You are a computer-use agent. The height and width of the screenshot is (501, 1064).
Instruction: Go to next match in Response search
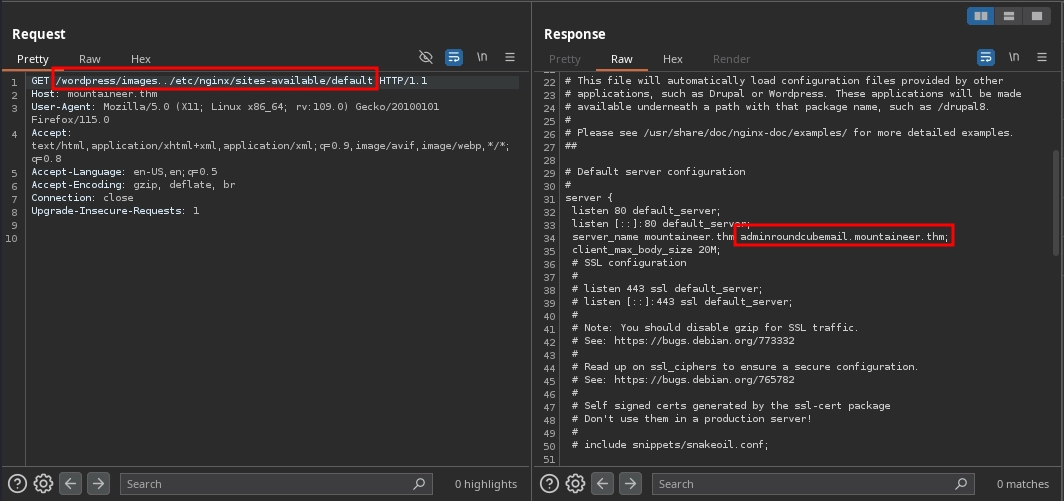(x=630, y=484)
